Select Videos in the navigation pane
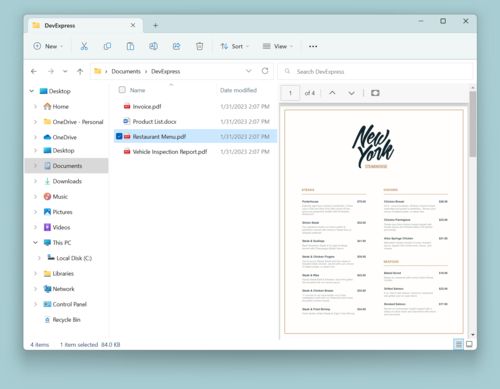This screenshot has height=389, width=500. click(x=61, y=227)
